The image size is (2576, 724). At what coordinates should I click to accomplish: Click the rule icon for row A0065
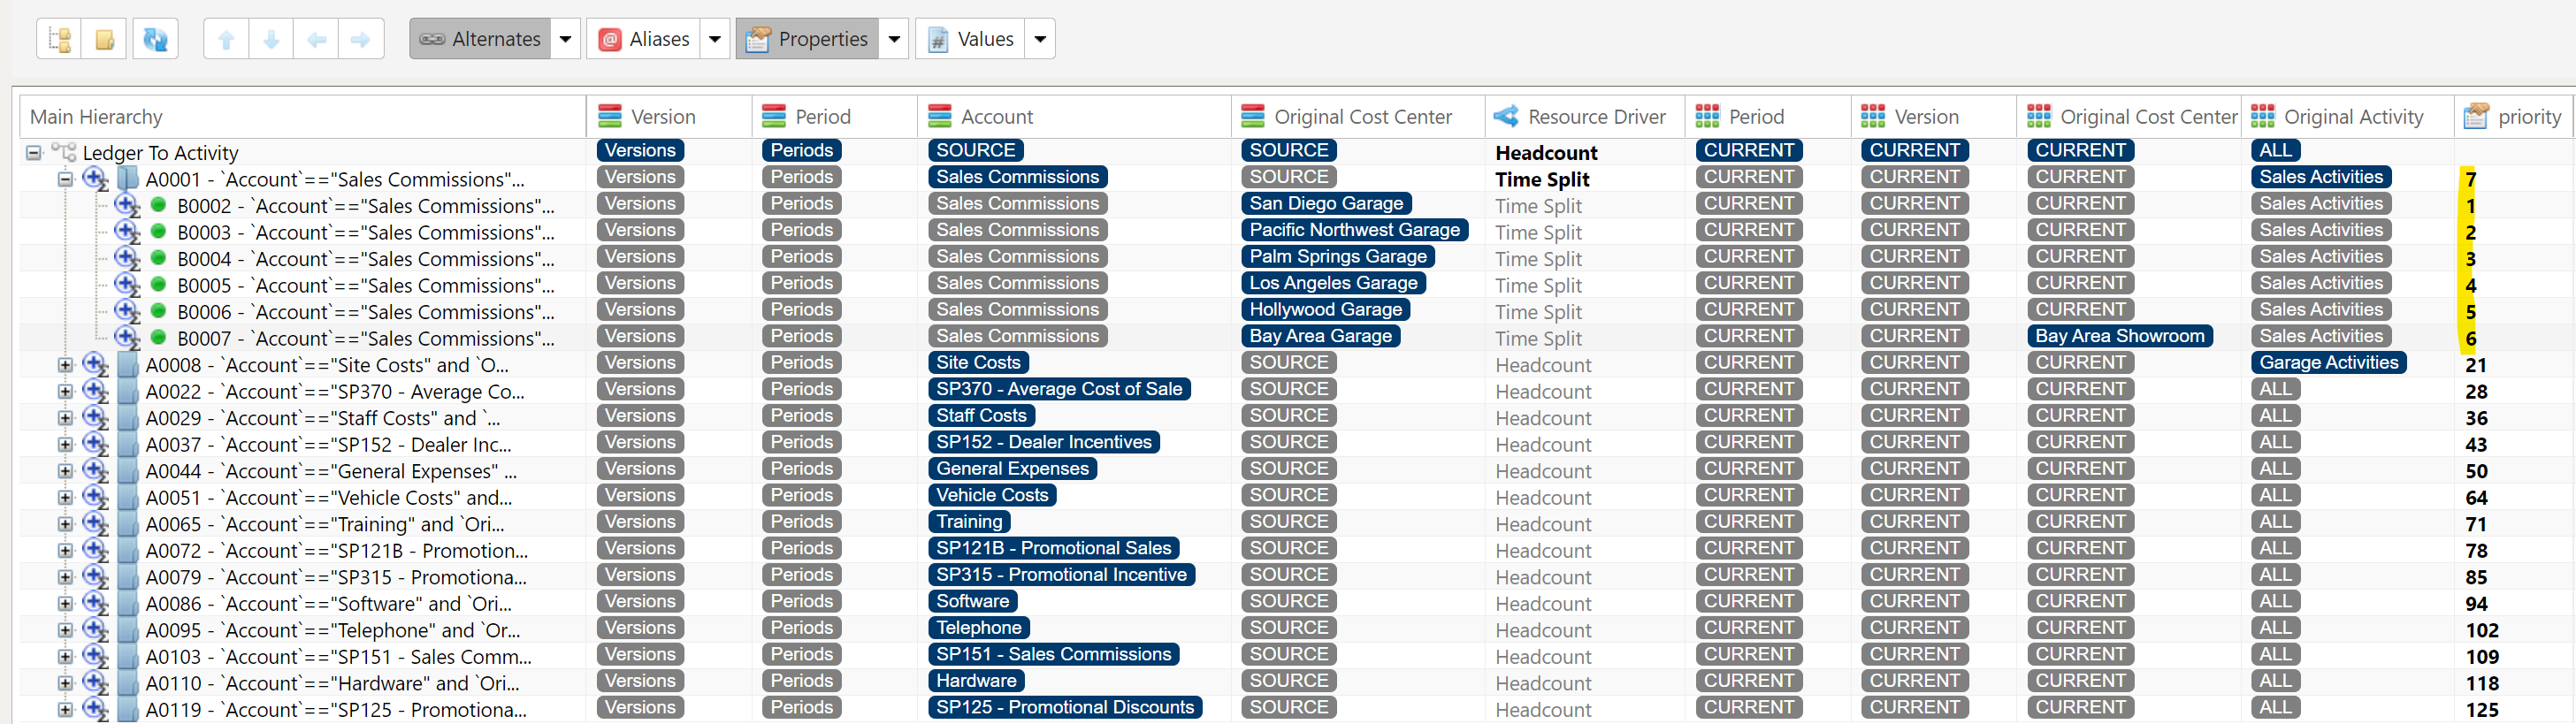[95, 523]
